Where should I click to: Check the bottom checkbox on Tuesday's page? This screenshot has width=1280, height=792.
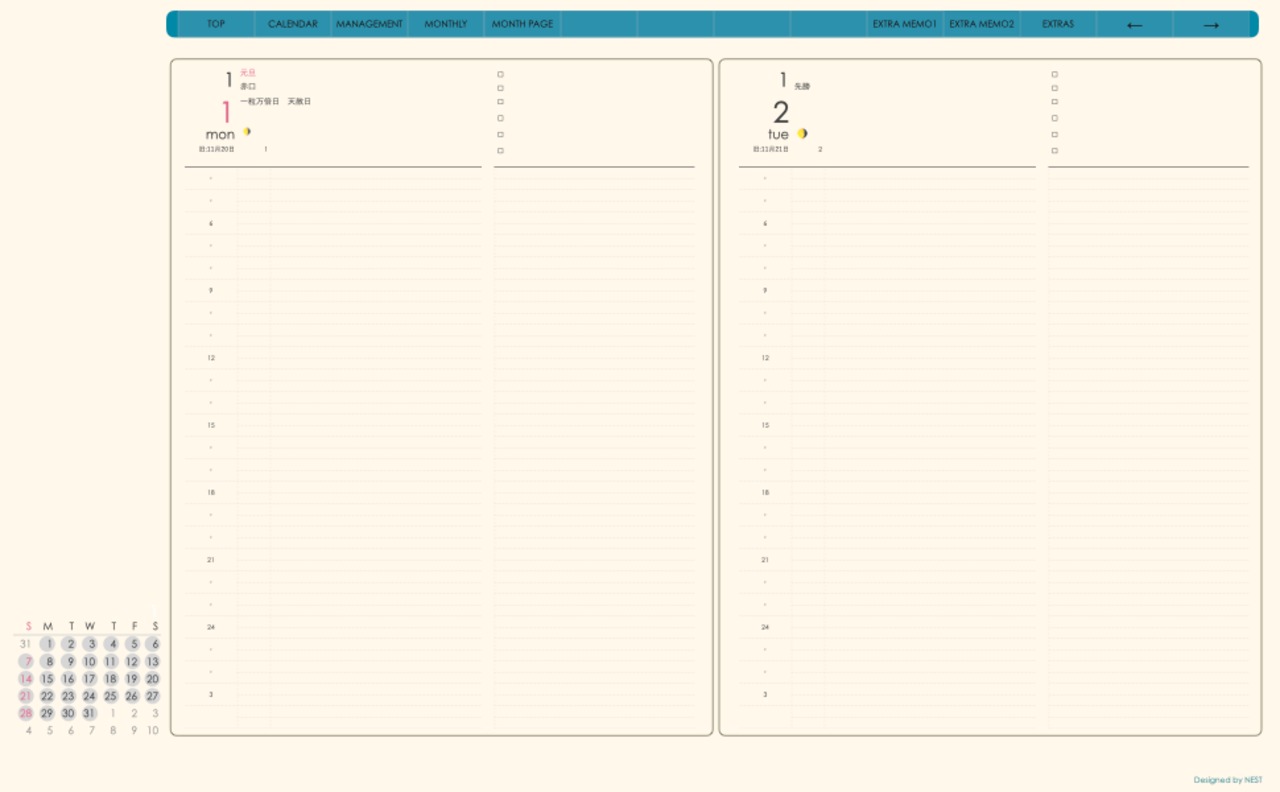point(1054,151)
